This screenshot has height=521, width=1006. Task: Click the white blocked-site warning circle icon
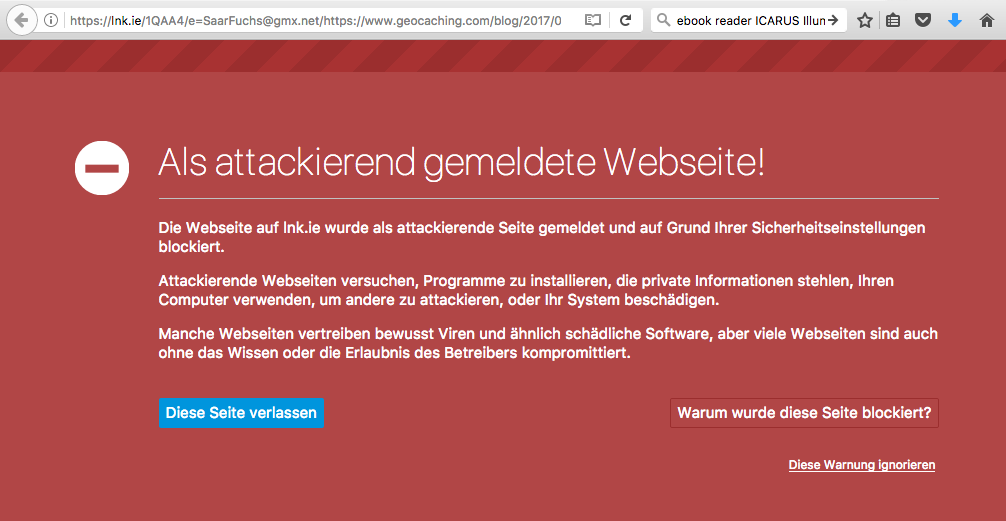coord(102,167)
